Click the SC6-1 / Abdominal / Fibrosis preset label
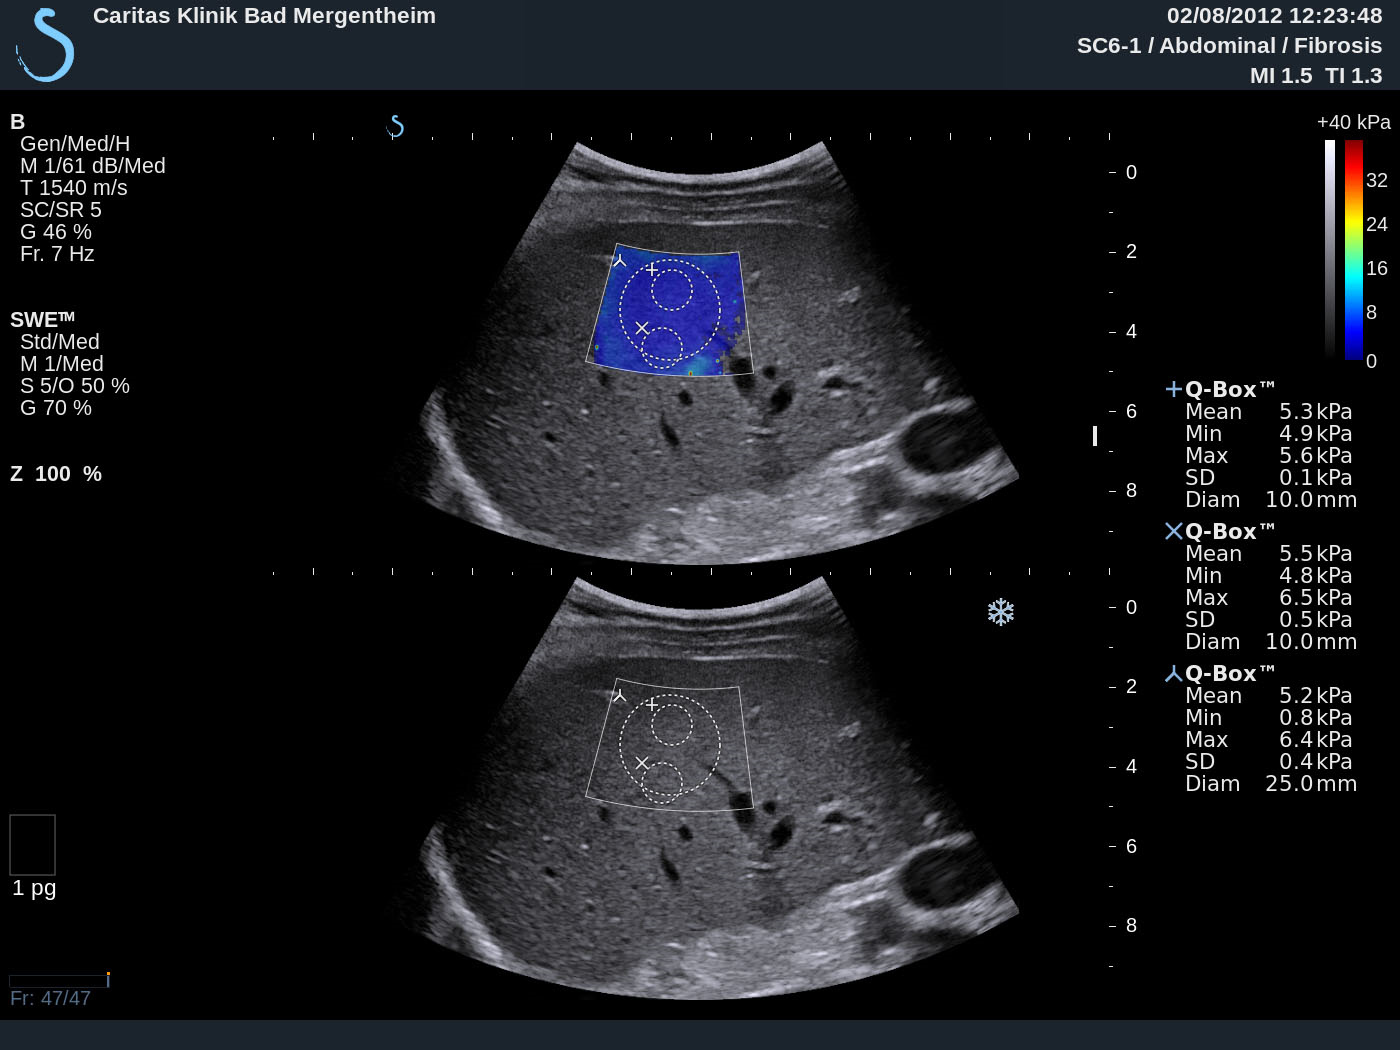 pyautogui.click(x=1228, y=46)
